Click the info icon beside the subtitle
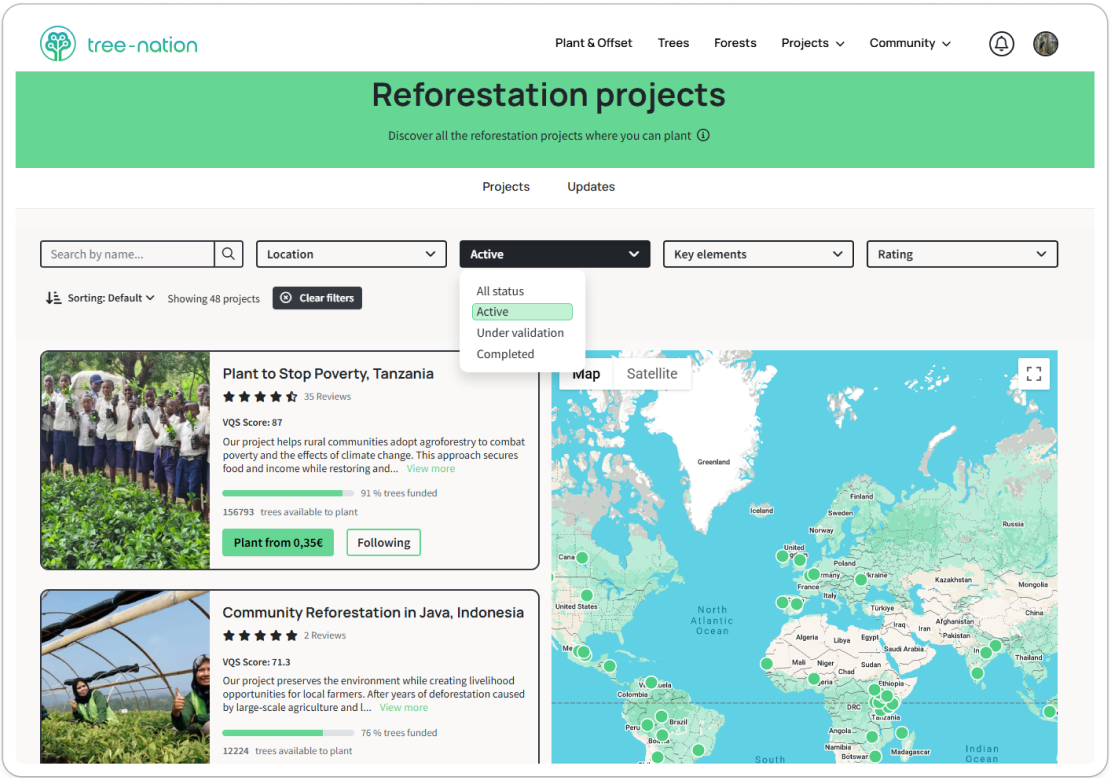 tap(703, 135)
